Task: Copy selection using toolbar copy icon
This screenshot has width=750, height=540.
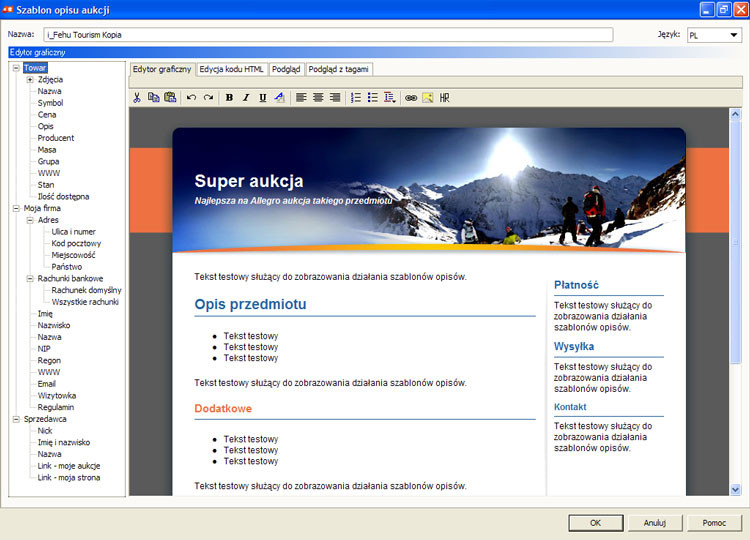Action: pos(154,98)
